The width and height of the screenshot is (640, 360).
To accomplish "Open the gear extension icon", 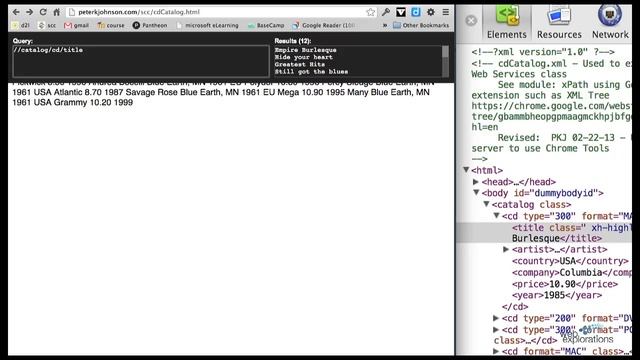I will tap(431, 12).
